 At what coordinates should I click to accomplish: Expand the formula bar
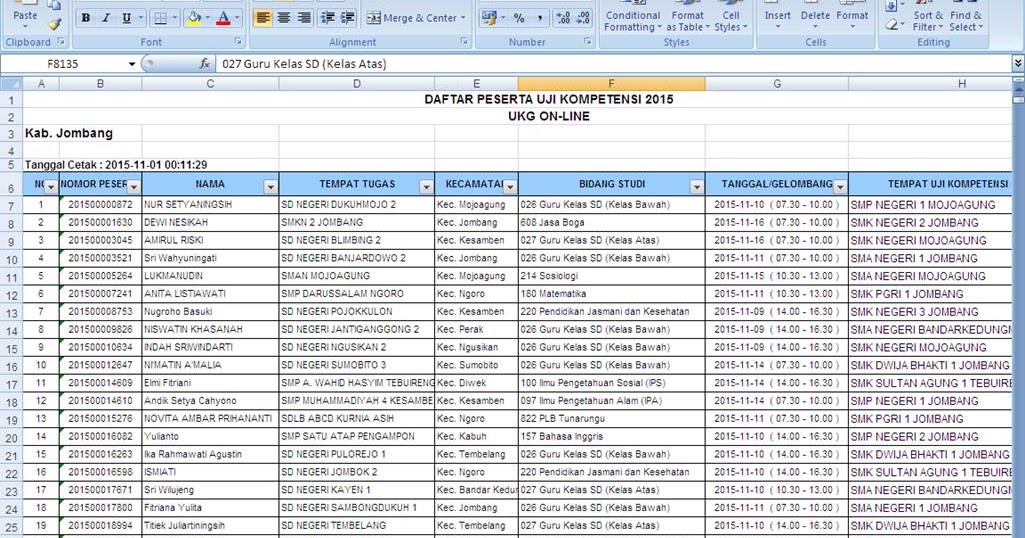click(1018, 63)
